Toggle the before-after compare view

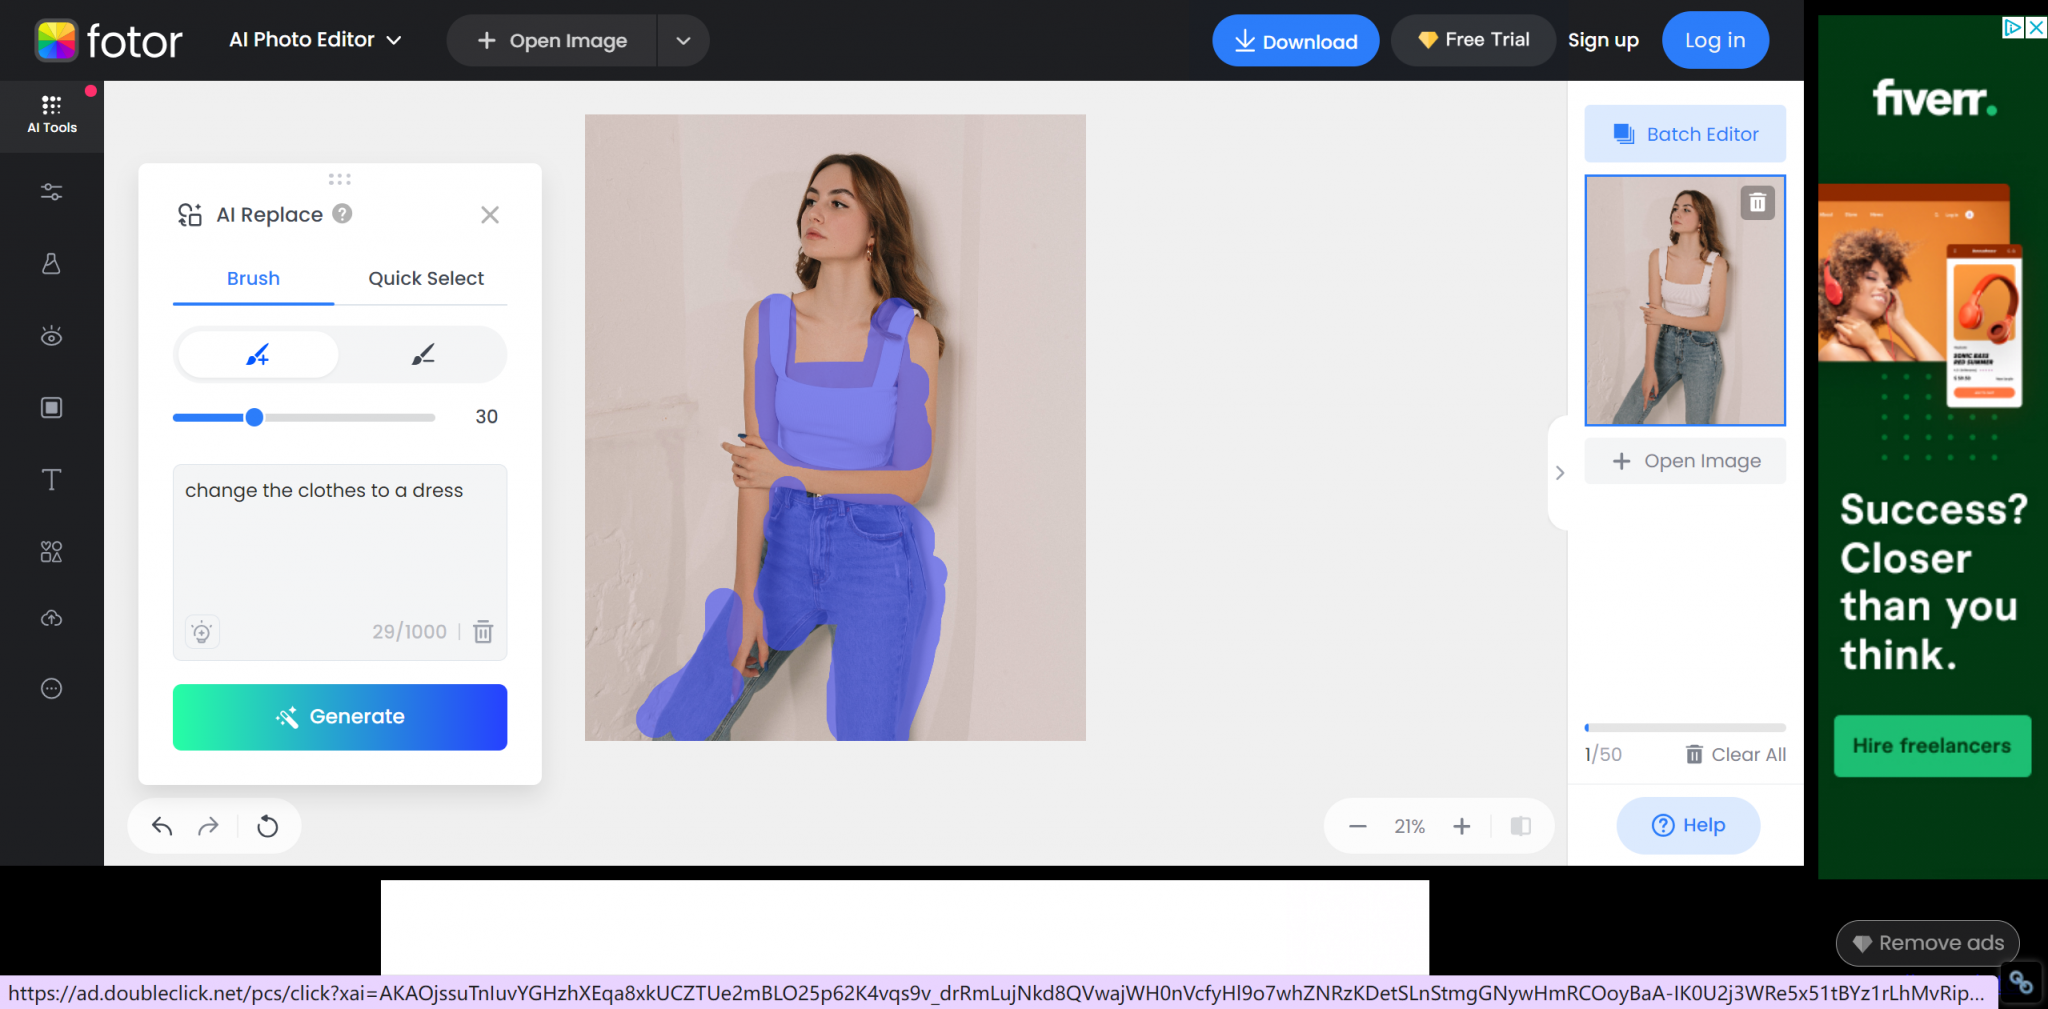click(x=1520, y=825)
